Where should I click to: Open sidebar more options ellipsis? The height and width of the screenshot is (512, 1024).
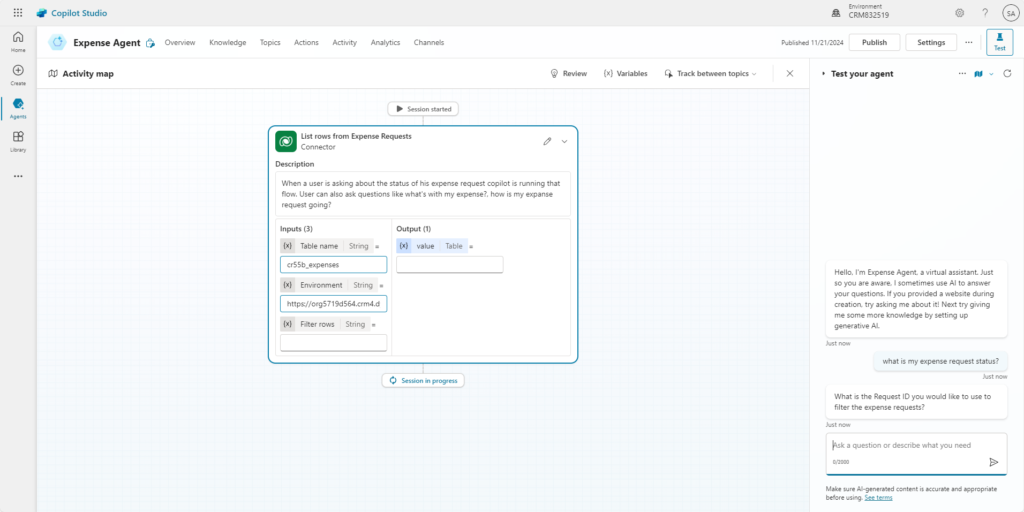18,176
